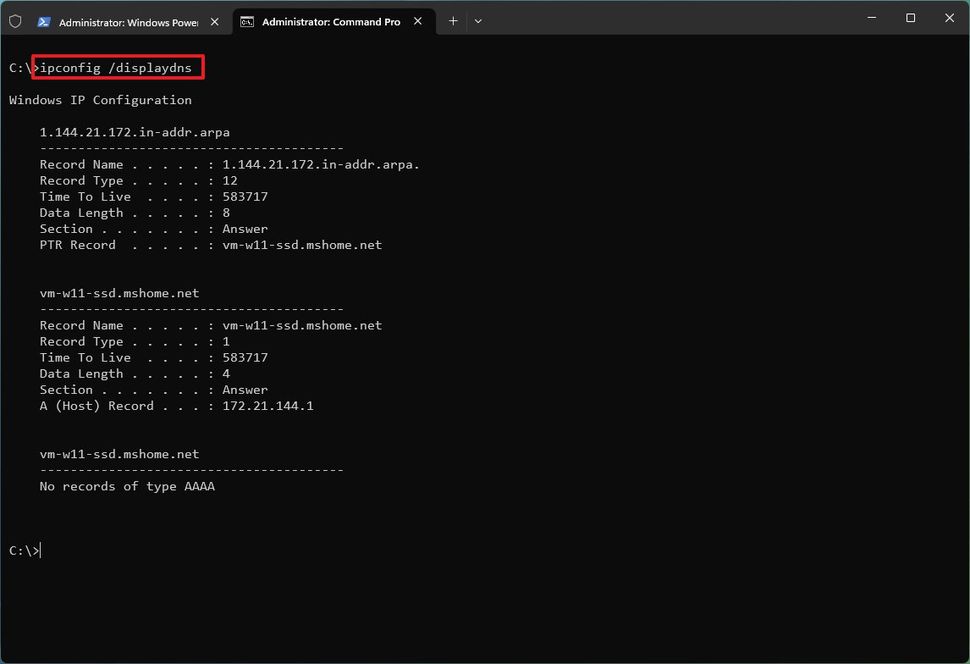Click the No records of type AAAA text
This screenshot has width=970, height=664.
126,486
